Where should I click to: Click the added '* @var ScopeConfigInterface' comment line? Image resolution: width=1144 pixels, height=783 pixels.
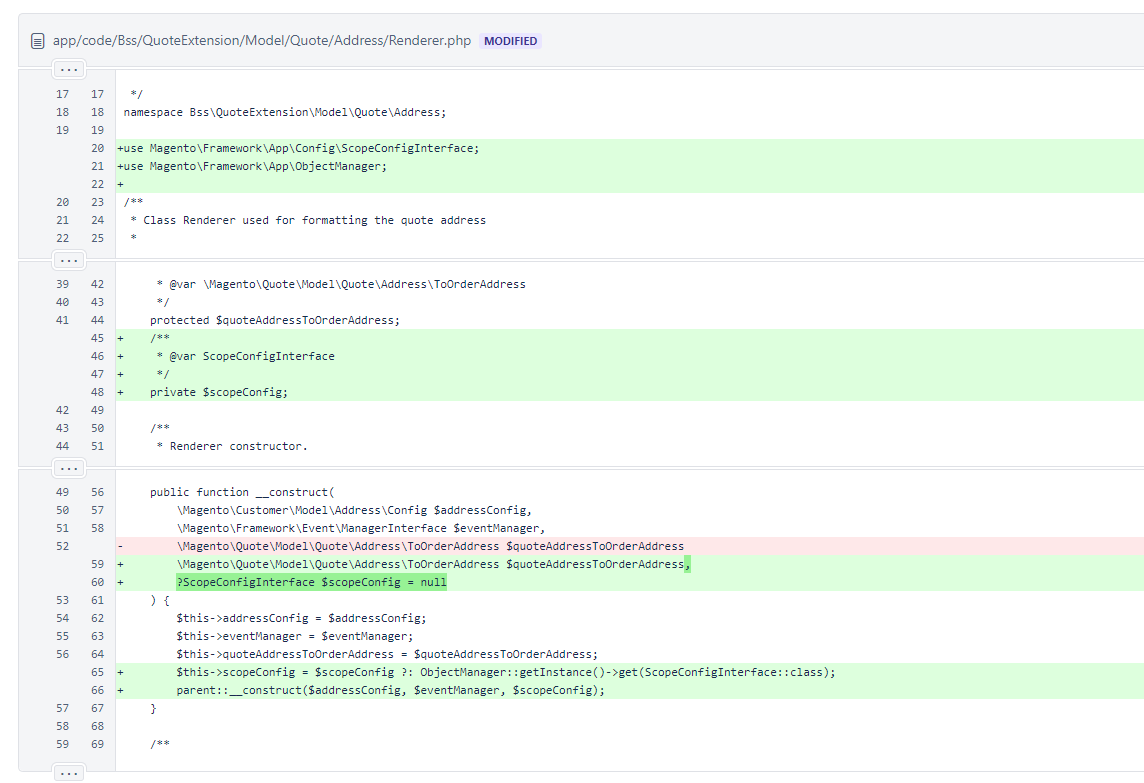click(245, 356)
